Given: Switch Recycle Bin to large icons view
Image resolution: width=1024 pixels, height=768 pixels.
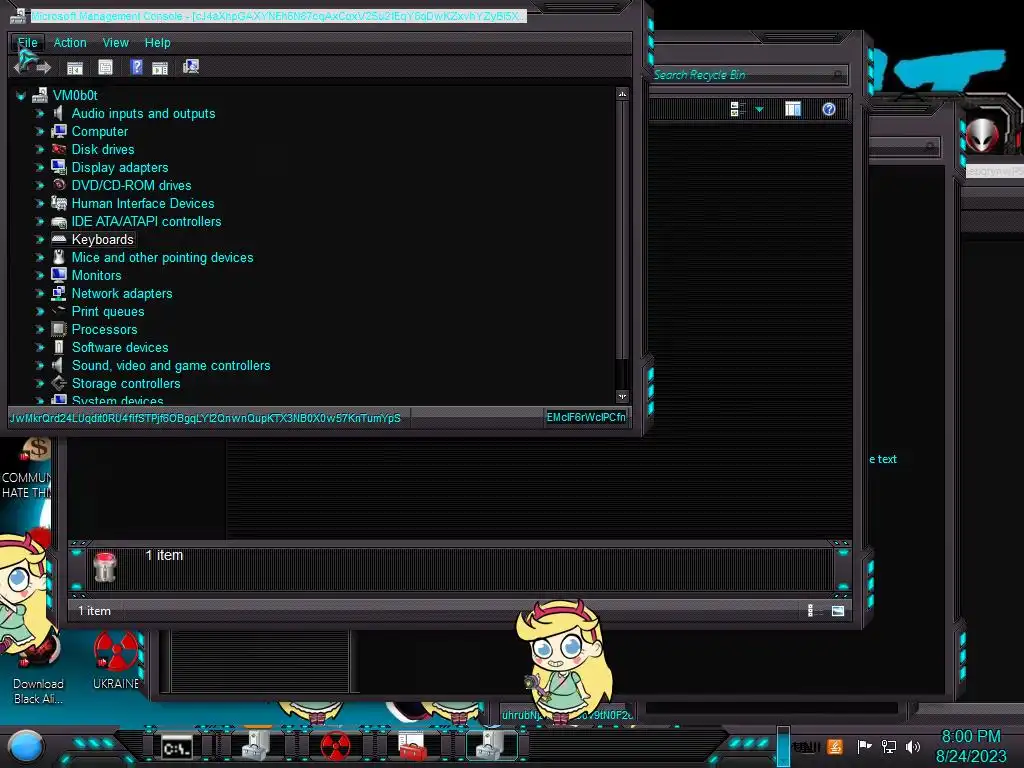Looking at the screenshot, I should coord(838,611).
